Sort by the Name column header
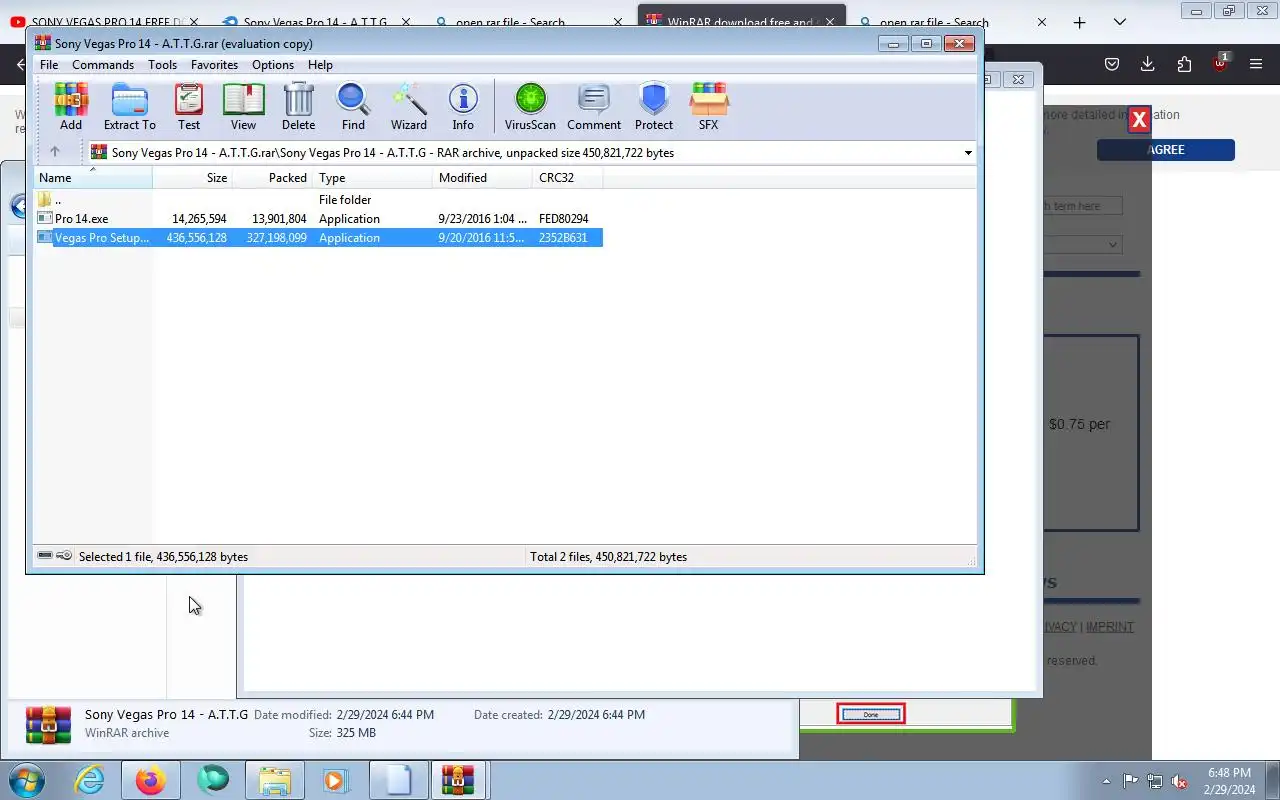The width and height of the screenshot is (1280, 800). click(x=93, y=178)
